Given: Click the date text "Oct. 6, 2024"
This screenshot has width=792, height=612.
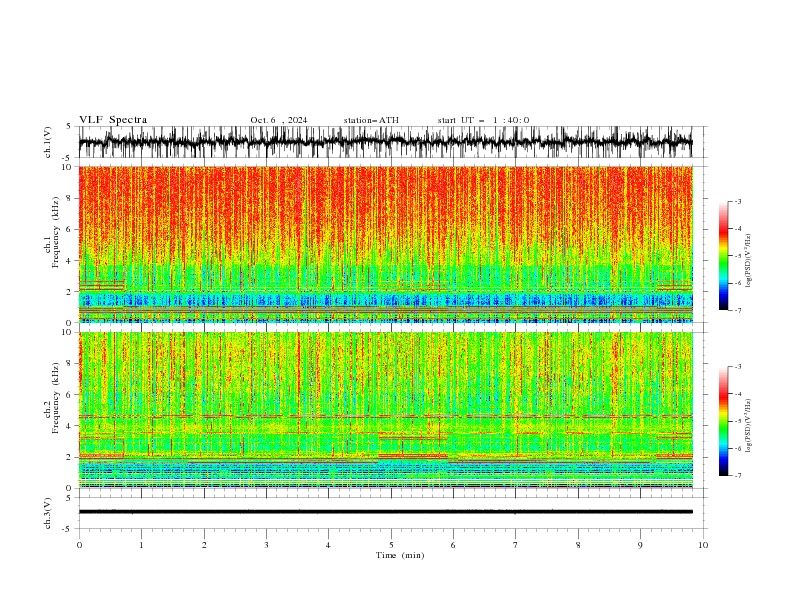Looking at the screenshot, I should (278, 120).
